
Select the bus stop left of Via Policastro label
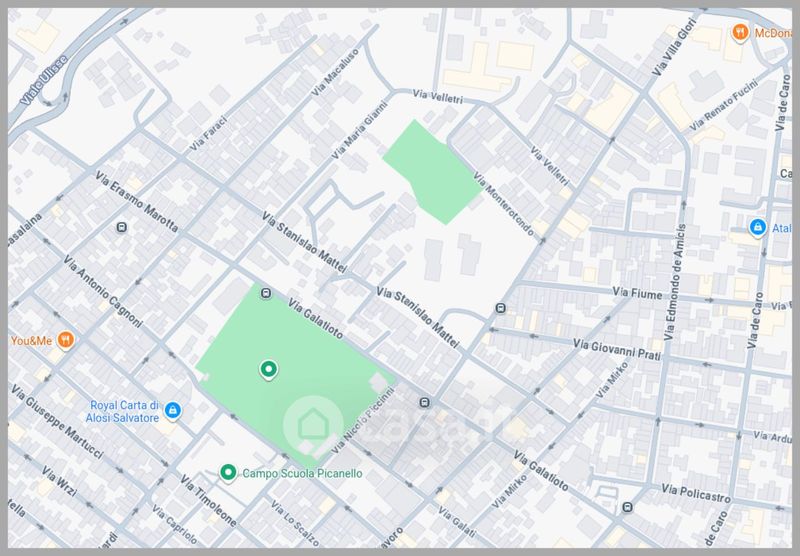tap(626, 506)
